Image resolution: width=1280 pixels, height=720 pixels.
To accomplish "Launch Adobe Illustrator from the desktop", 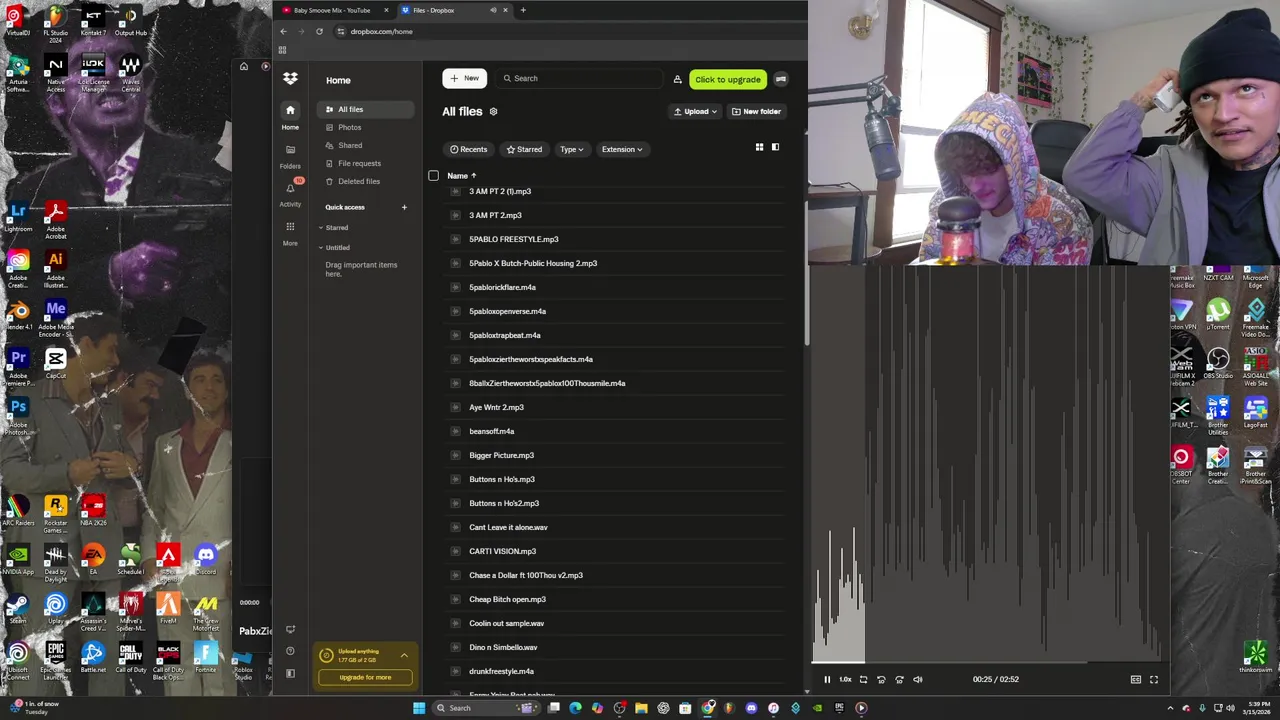I will pyautogui.click(x=55, y=268).
